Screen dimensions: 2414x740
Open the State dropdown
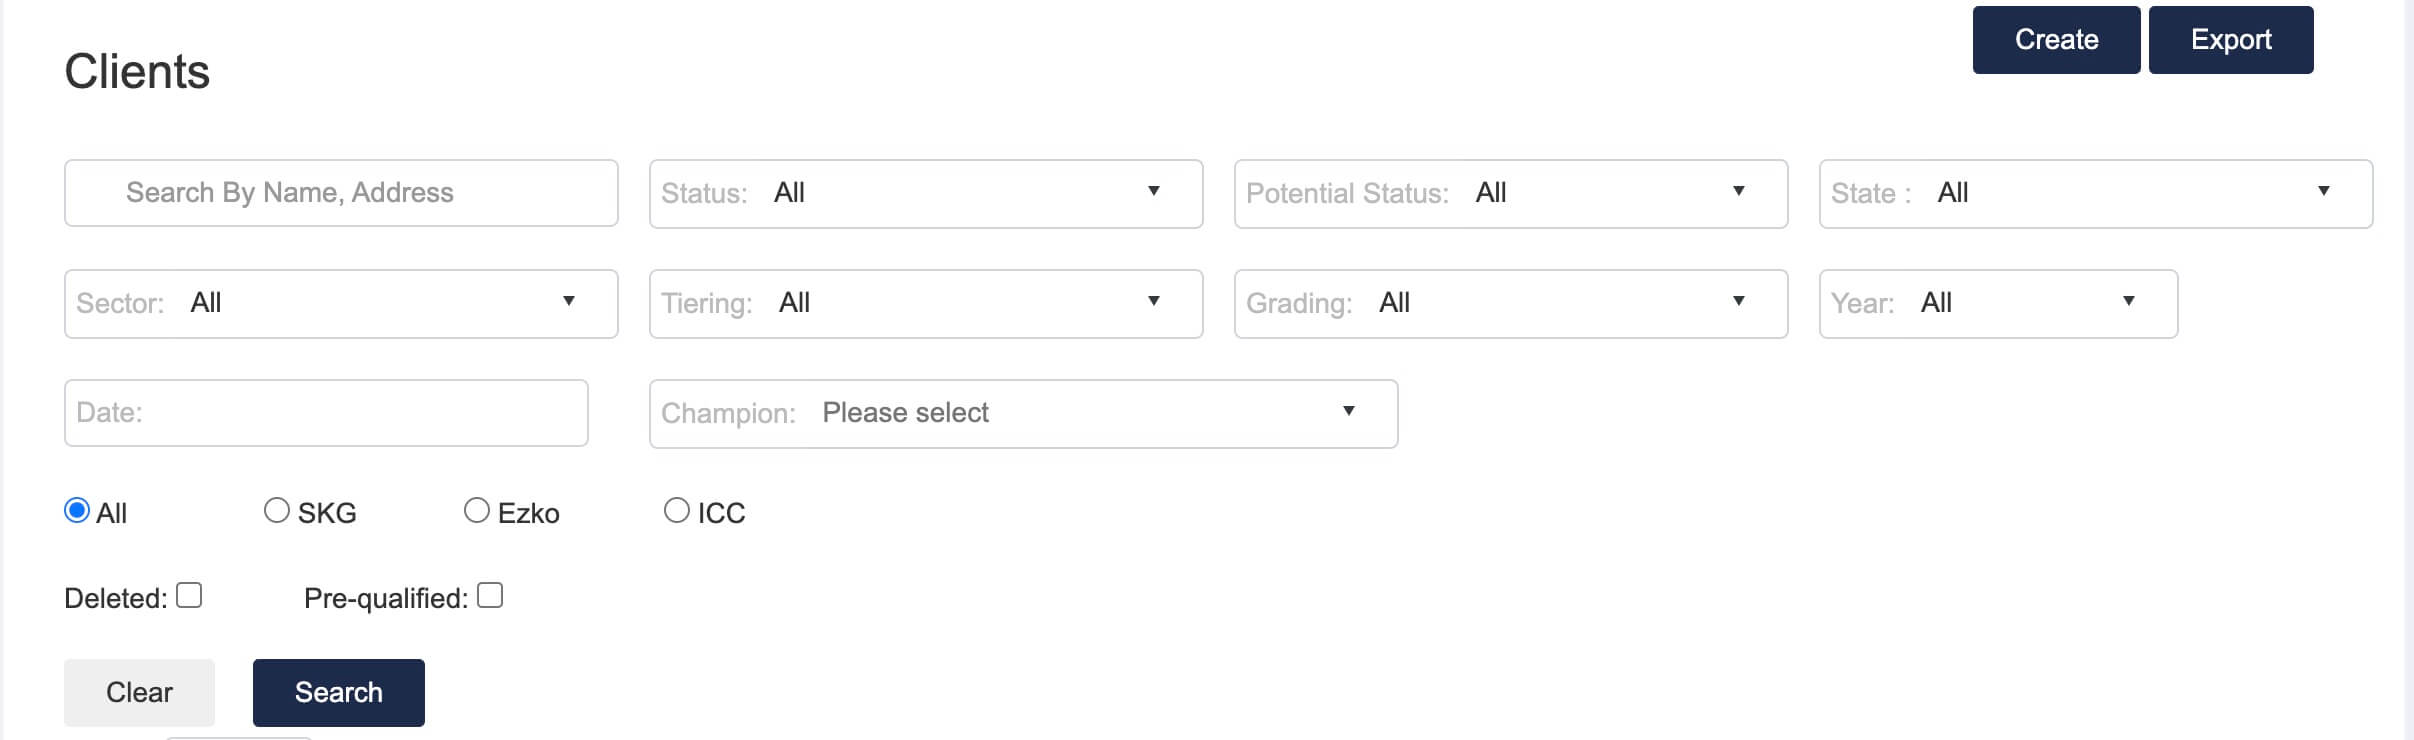[x=2096, y=194]
